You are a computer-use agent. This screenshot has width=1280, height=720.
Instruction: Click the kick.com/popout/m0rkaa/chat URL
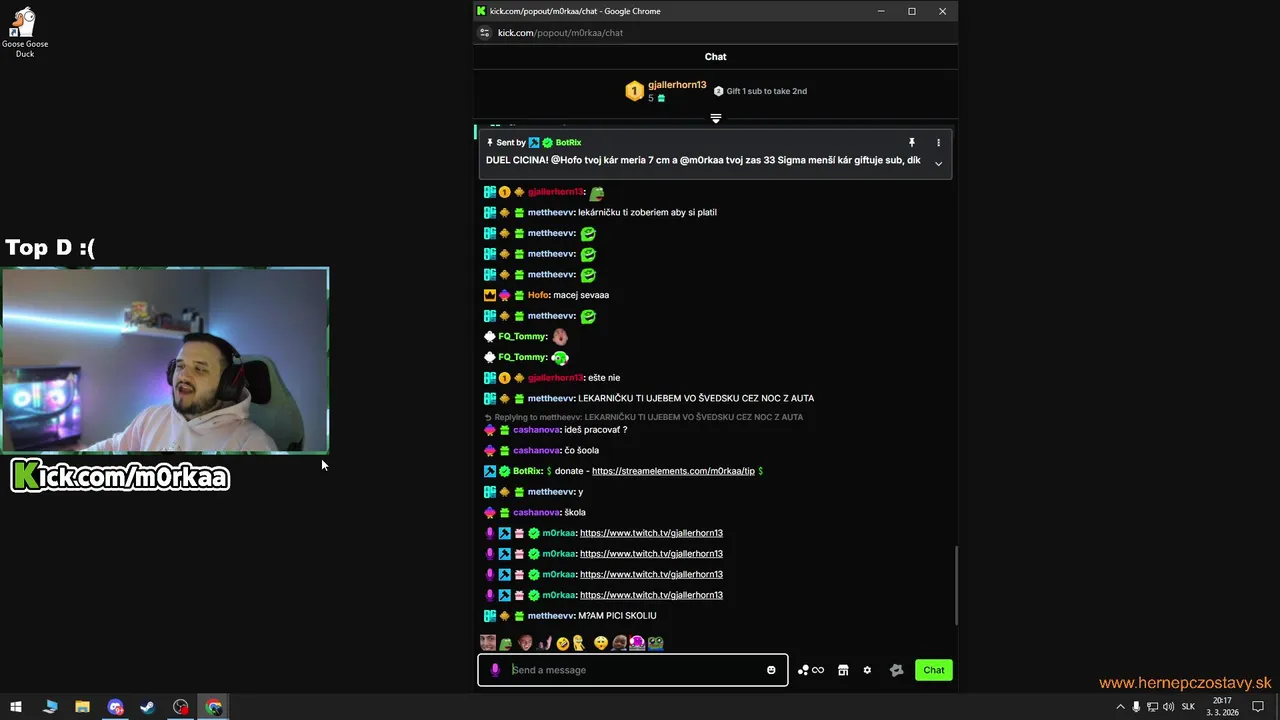point(560,33)
